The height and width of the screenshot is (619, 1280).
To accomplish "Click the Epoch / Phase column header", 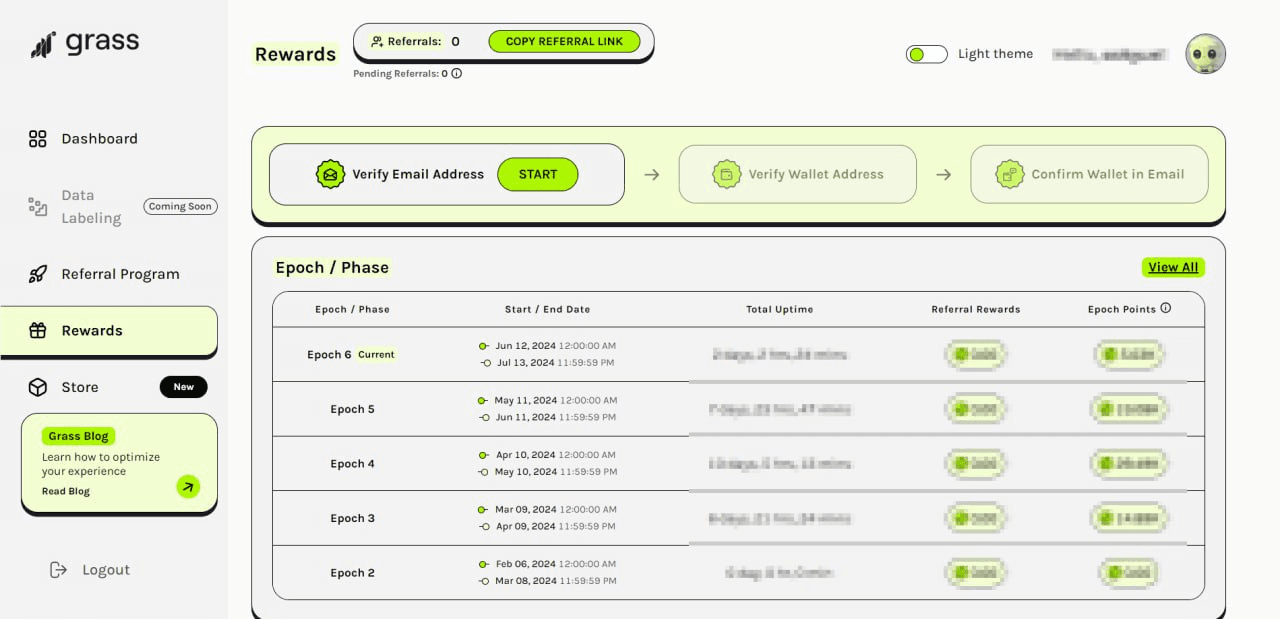I will (x=353, y=309).
